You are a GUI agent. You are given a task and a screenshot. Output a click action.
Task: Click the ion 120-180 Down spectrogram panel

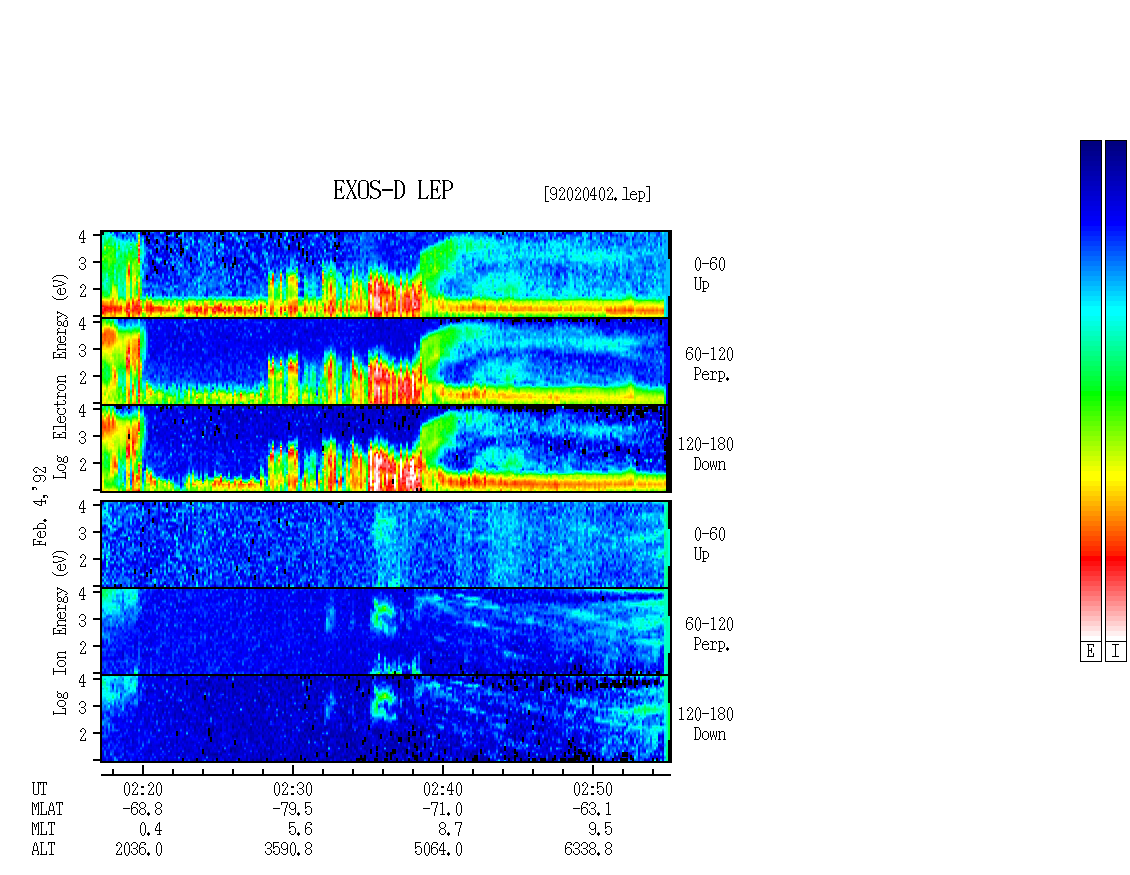tap(386, 719)
